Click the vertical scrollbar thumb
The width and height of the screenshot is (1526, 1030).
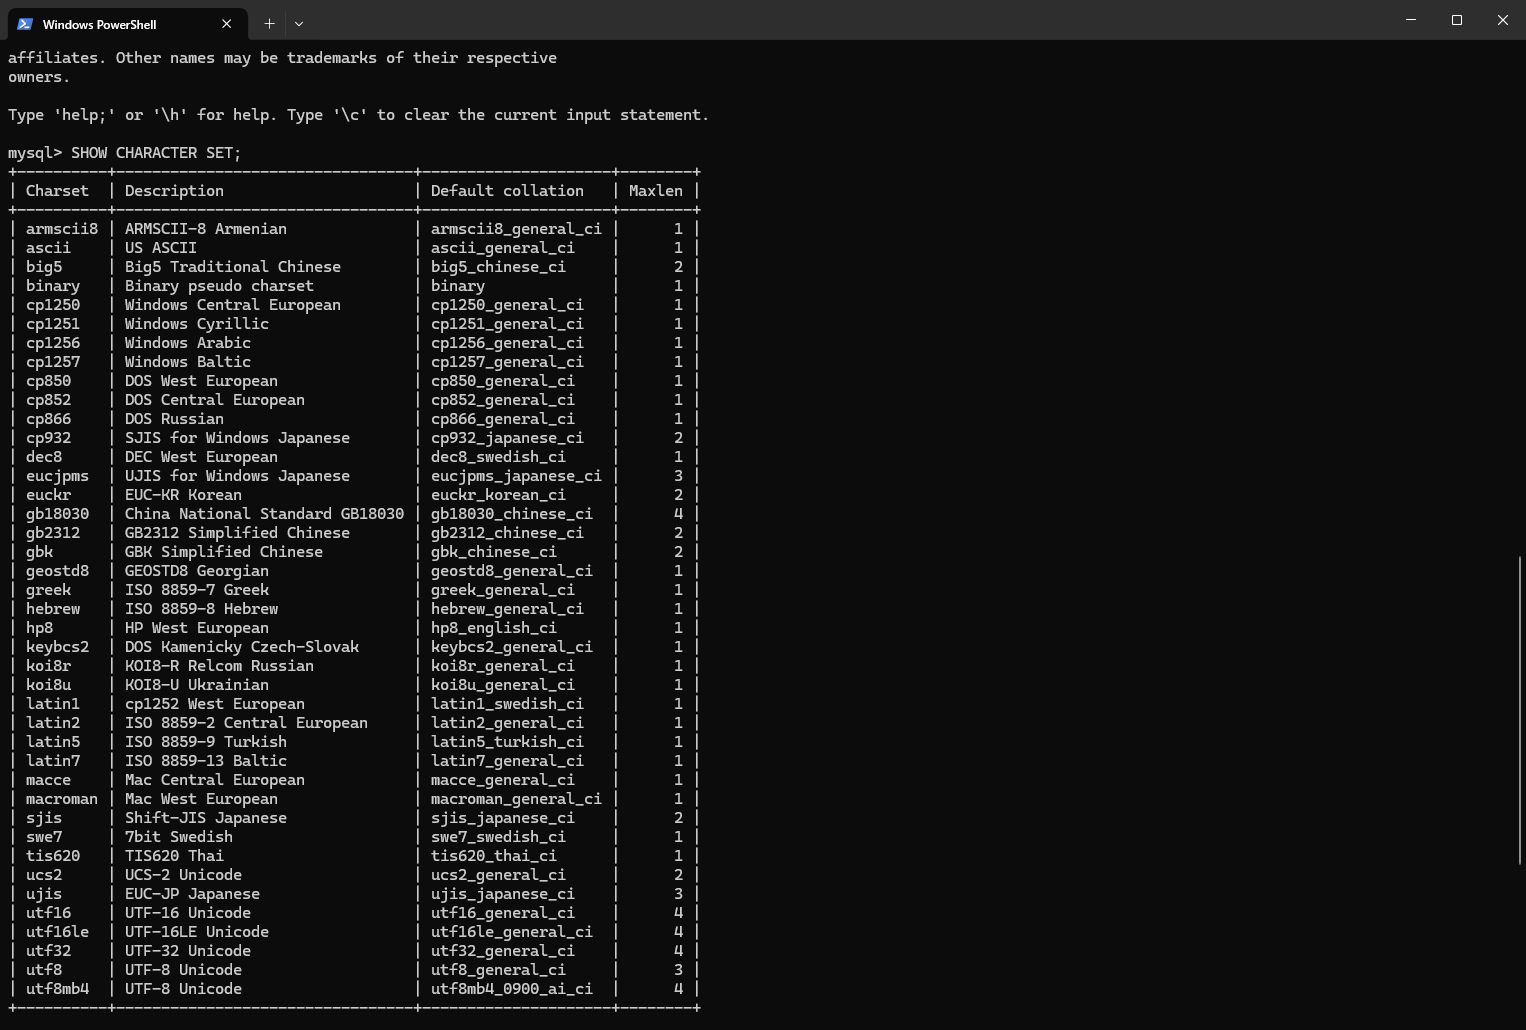tap(1520, 710)
